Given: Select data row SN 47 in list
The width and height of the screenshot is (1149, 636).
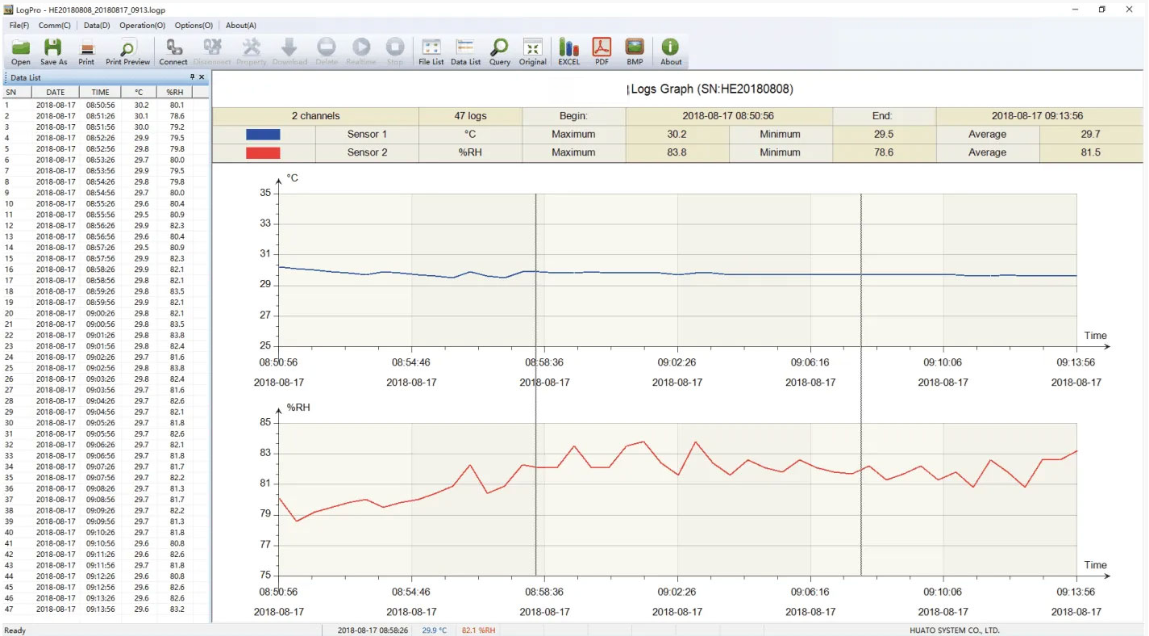Looking at the screenshot, I should 100,609.
